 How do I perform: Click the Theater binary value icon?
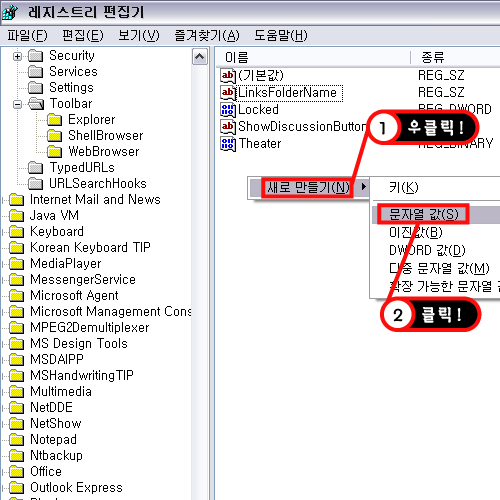pyautogui.click(x=228, y=144)
